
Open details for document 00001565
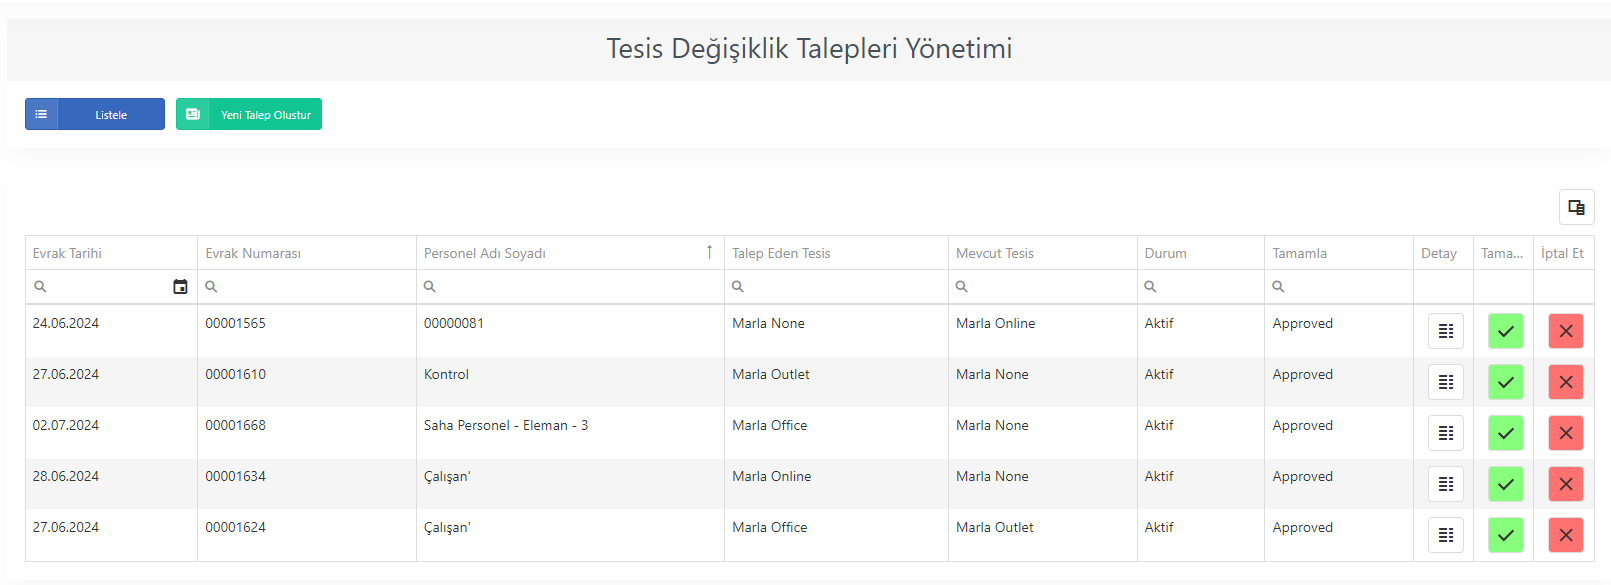(x=1445, y=331)
